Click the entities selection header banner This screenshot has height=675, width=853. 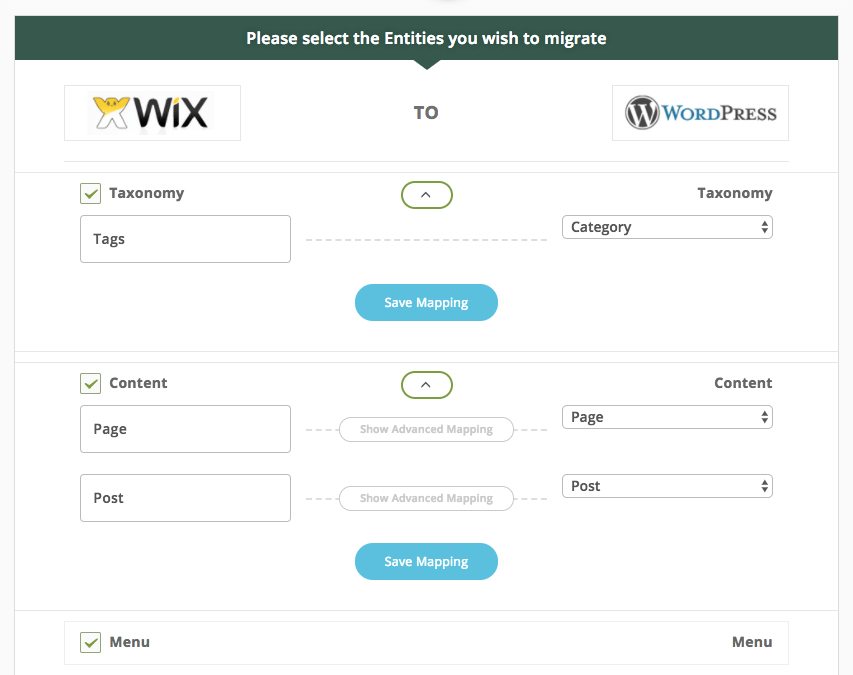coord(426,38)
